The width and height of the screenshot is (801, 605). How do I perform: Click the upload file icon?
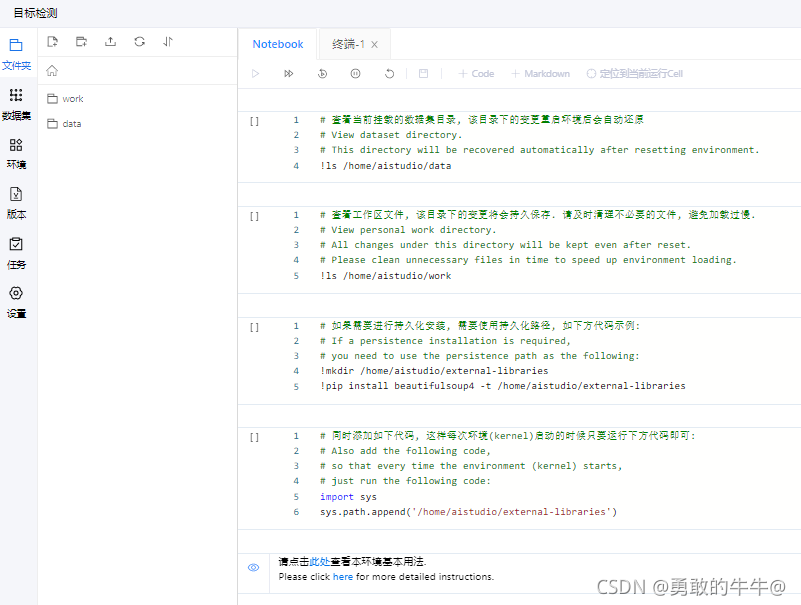pyautogui.click(x=110, y=42)
